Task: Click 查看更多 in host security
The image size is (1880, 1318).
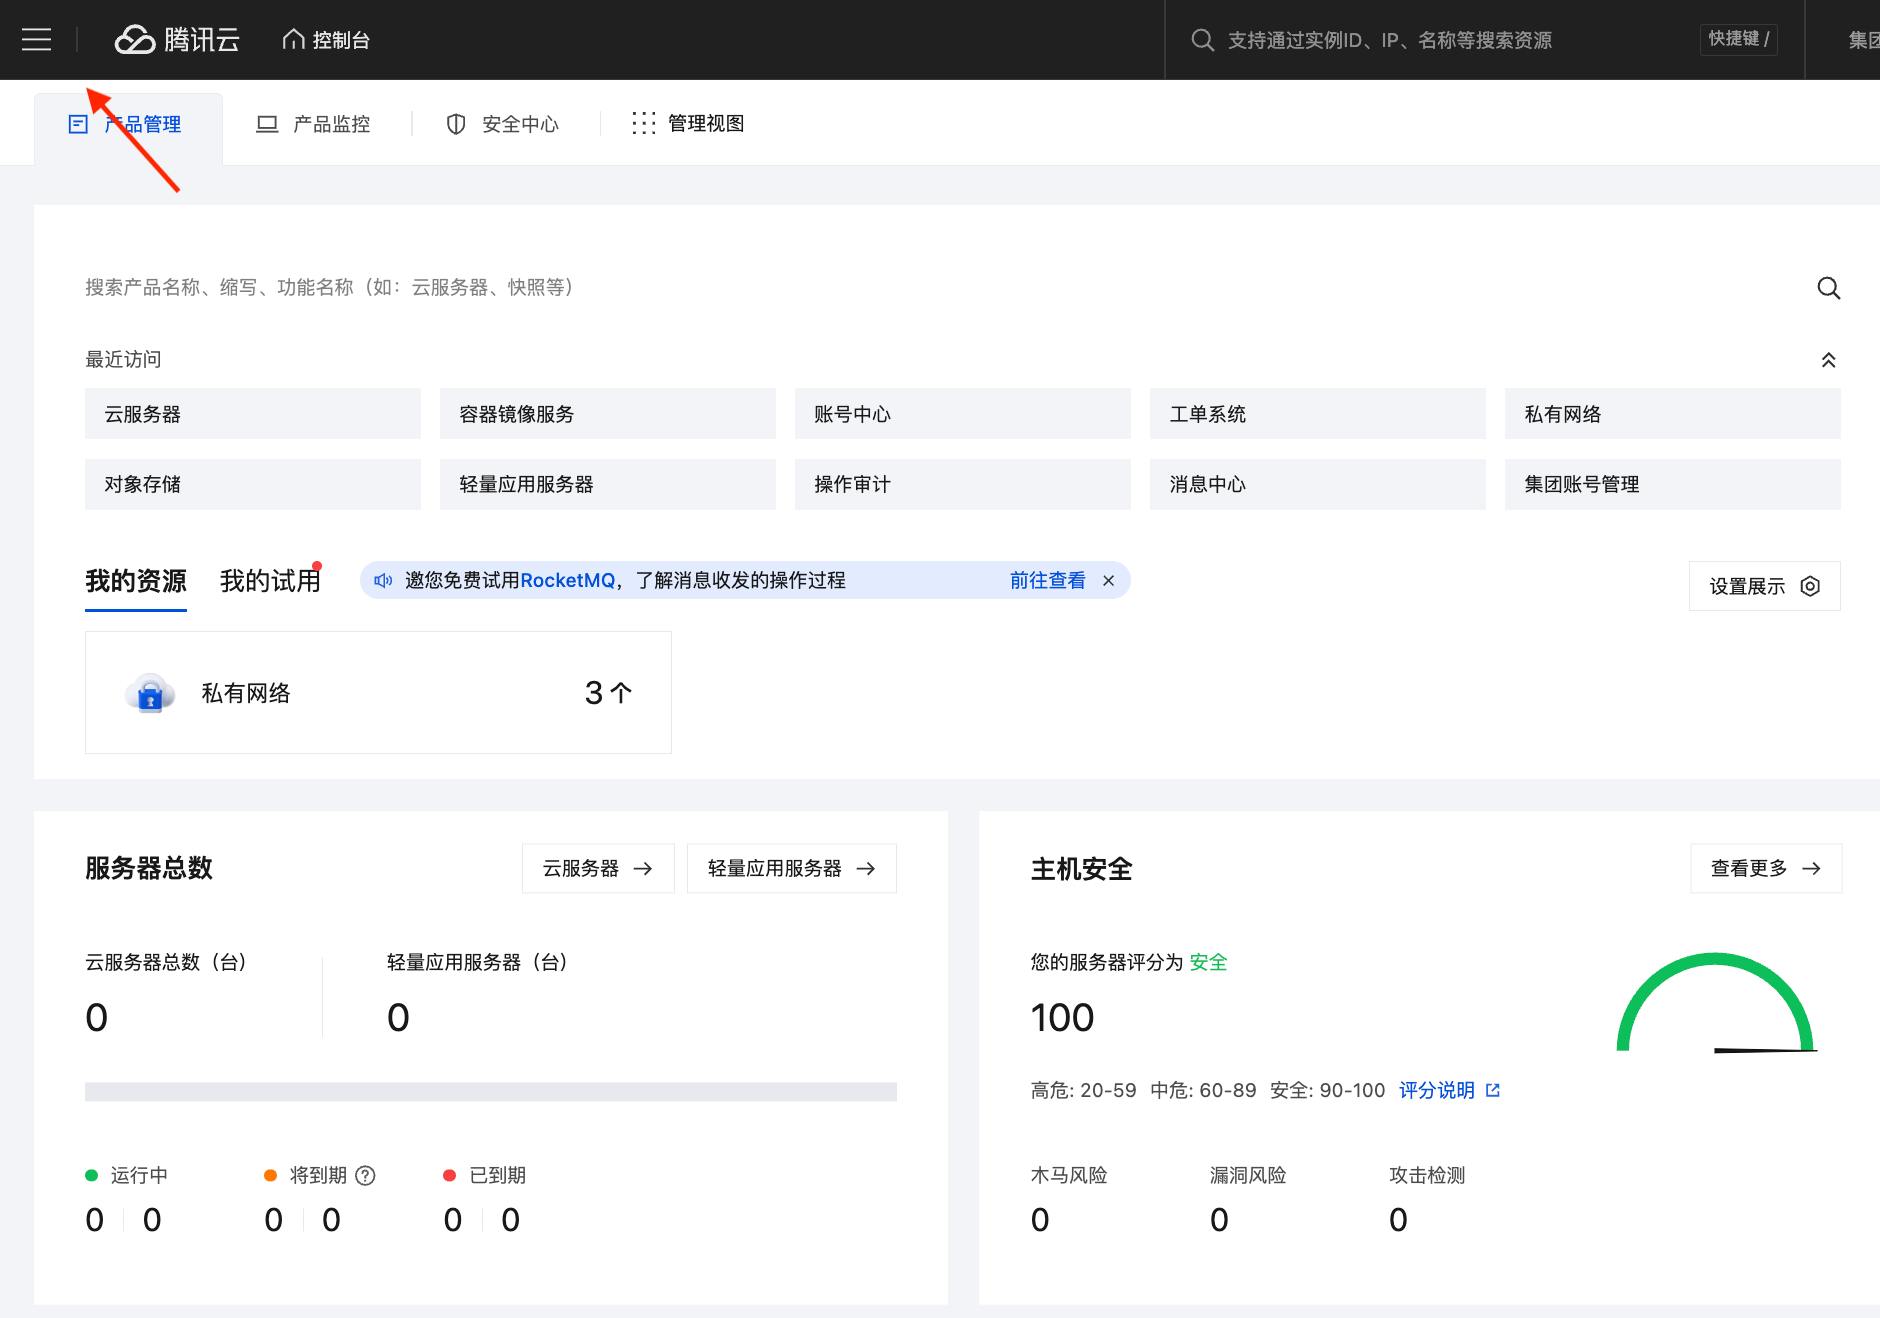Action: tap(1765, 868)
